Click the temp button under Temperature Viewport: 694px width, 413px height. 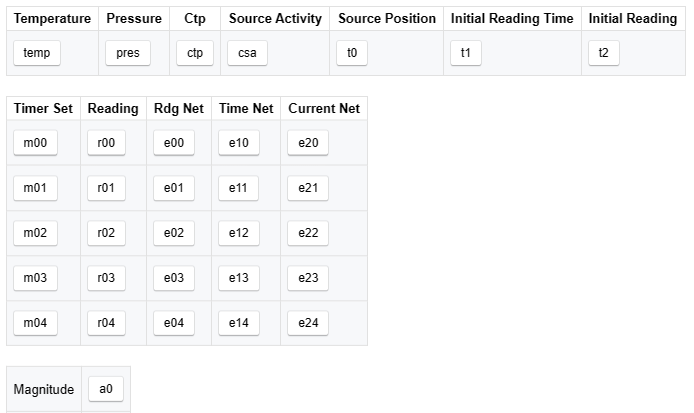37,54
